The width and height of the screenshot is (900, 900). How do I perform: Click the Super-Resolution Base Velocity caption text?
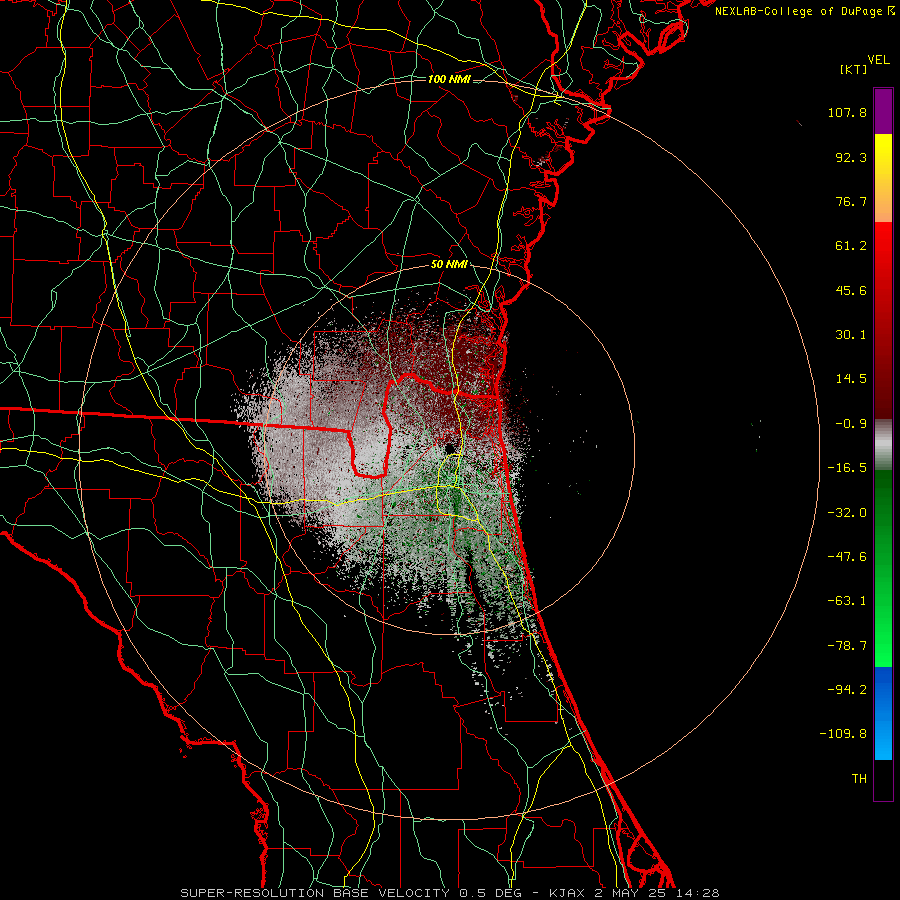click(449, 893)
